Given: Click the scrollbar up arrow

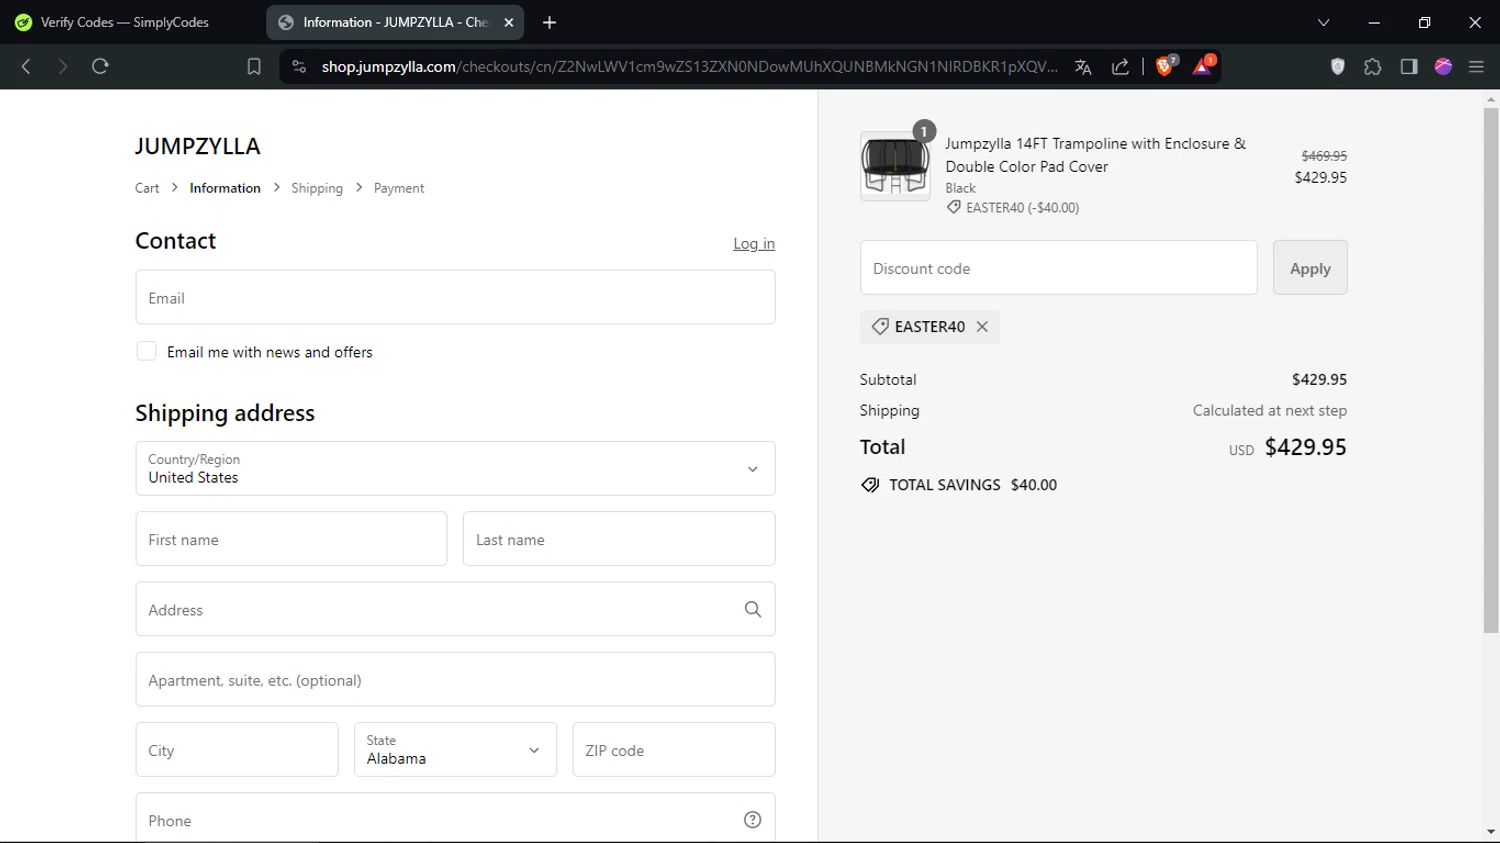Looking at the screenshot, I should (1491, 99).
